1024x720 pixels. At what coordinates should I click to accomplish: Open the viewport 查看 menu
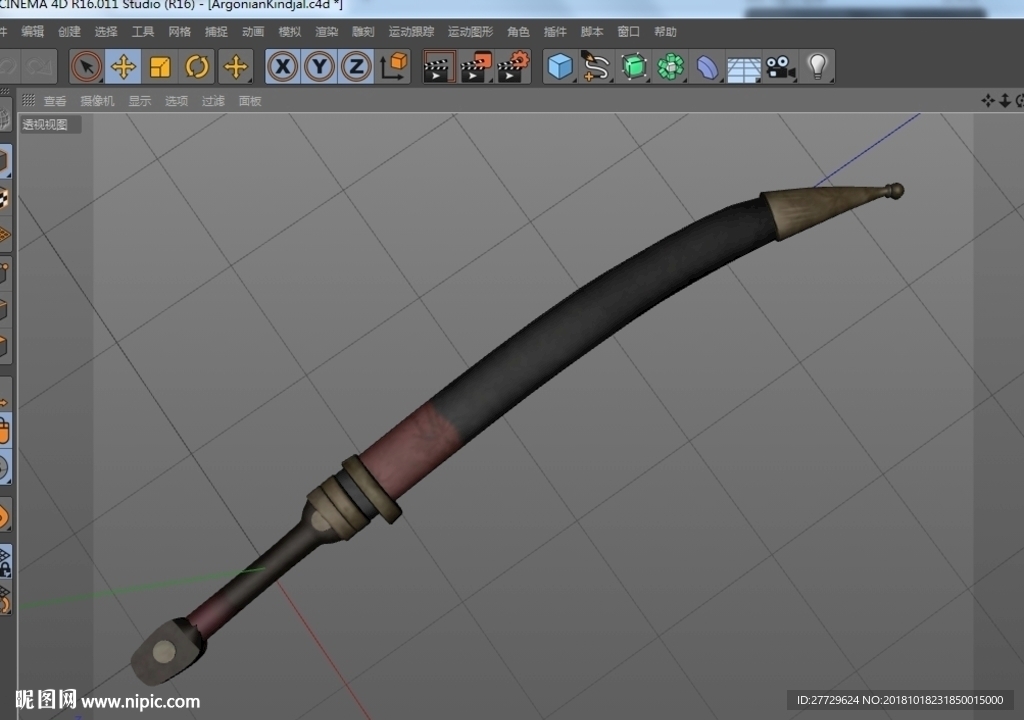[55, 101]
